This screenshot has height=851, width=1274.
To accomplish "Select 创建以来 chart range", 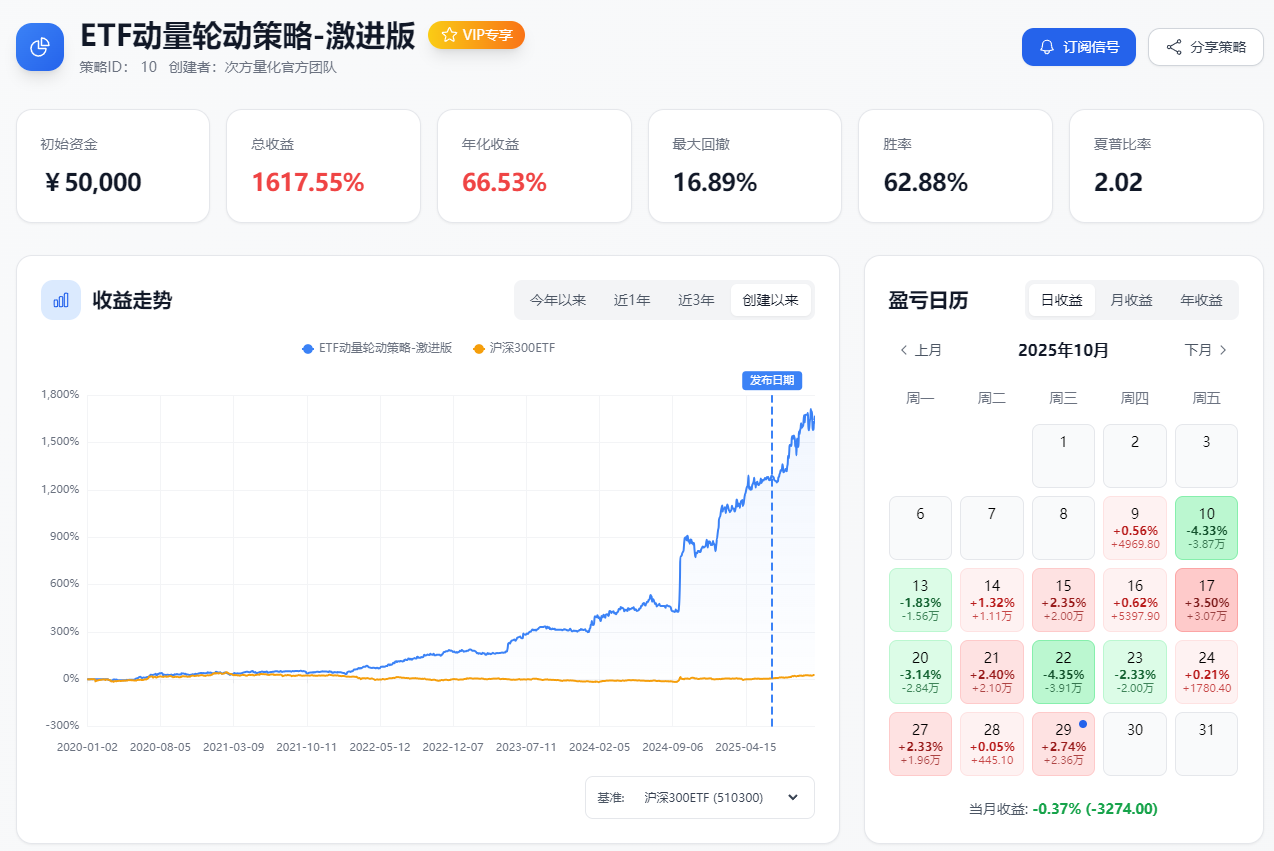I will point(770,300).
